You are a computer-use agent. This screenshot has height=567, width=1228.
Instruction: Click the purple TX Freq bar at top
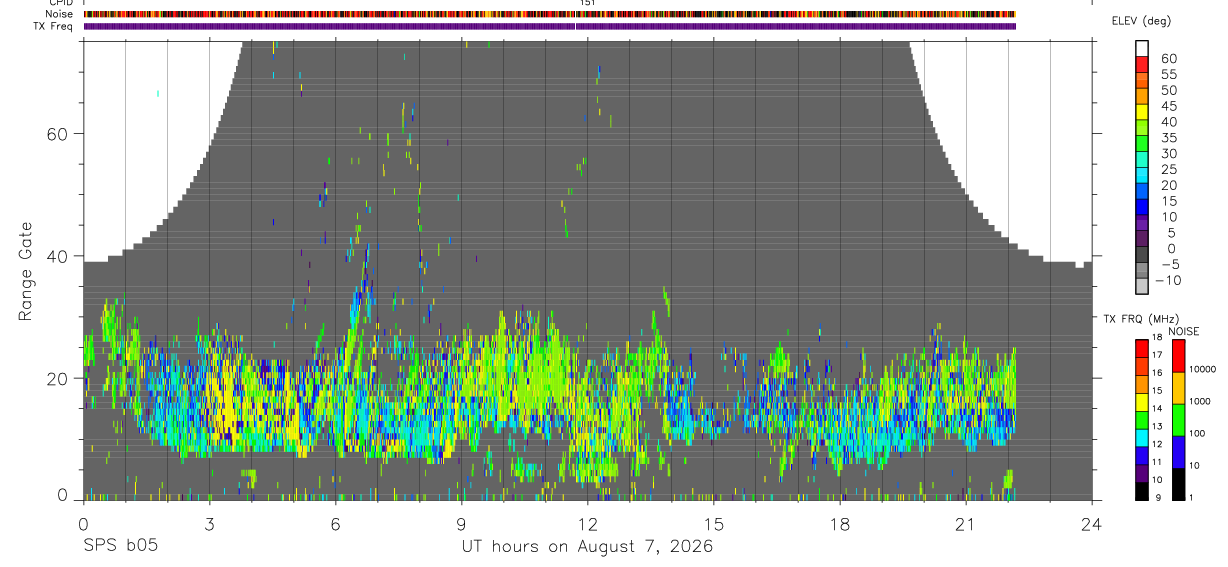coord(549,26)
